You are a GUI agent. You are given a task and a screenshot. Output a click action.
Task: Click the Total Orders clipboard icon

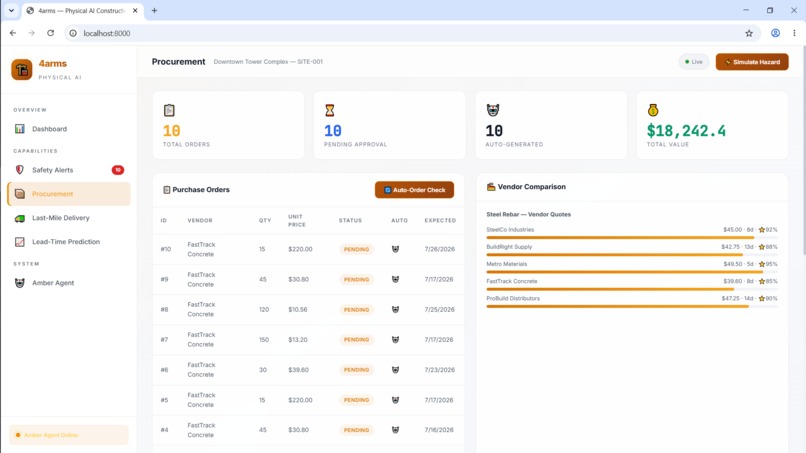click(169, 110)
